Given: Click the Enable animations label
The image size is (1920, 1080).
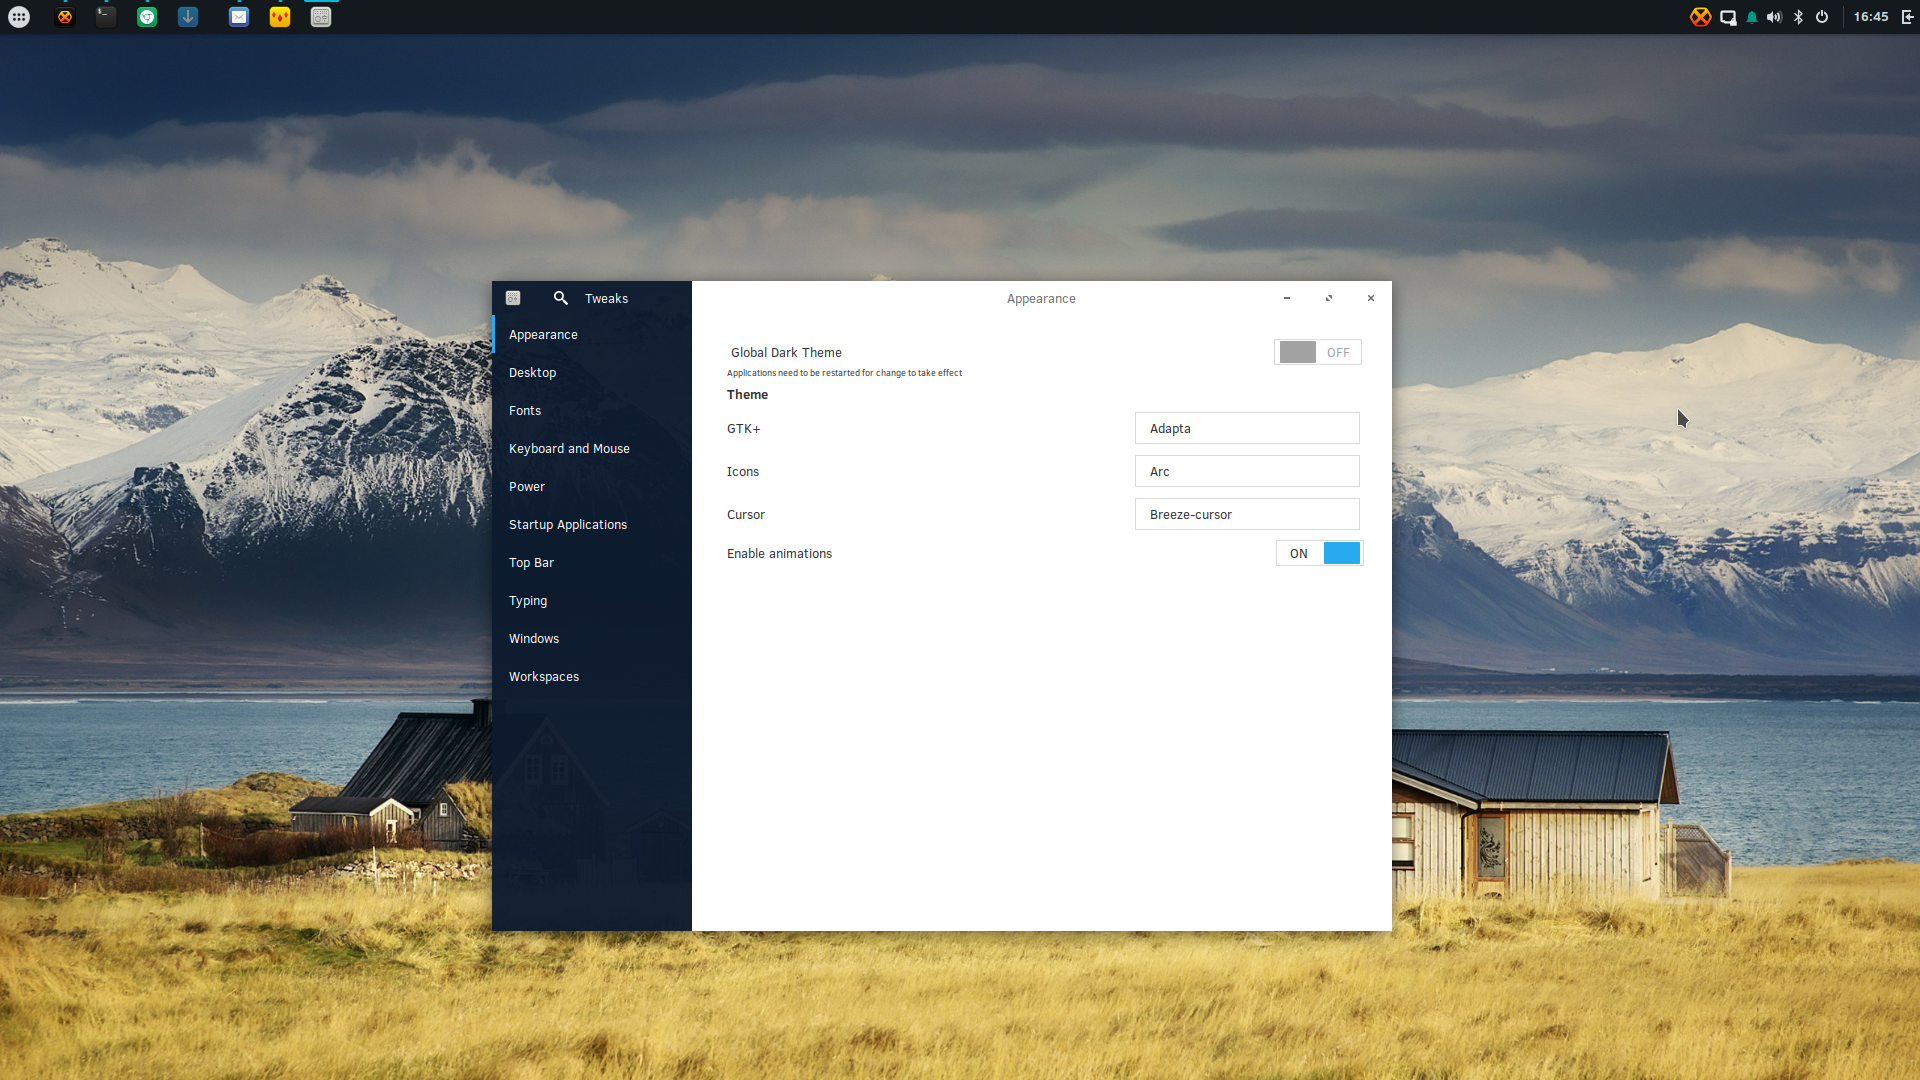Looking at the screenshot, I should (x=779, y=554).
